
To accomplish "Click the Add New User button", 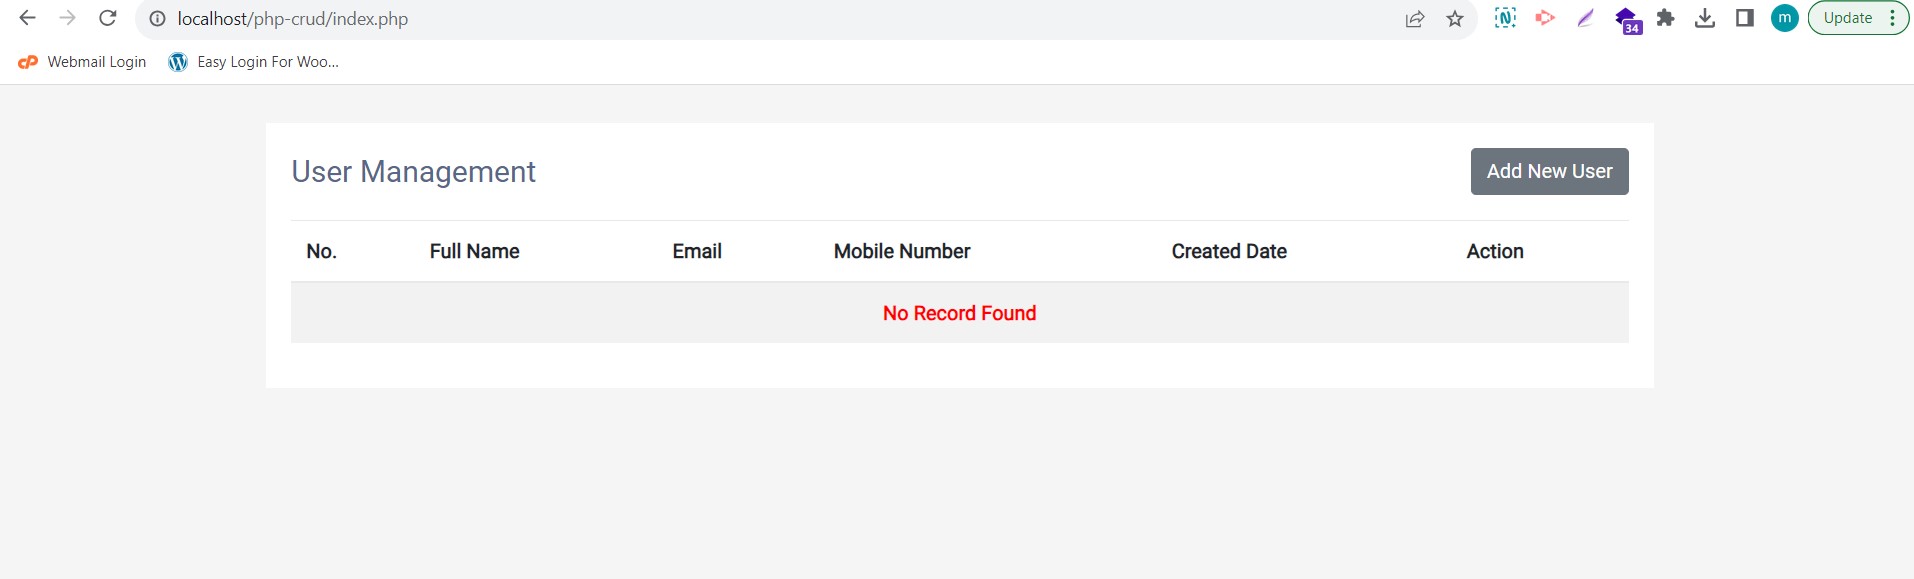I will (1549, 171).
